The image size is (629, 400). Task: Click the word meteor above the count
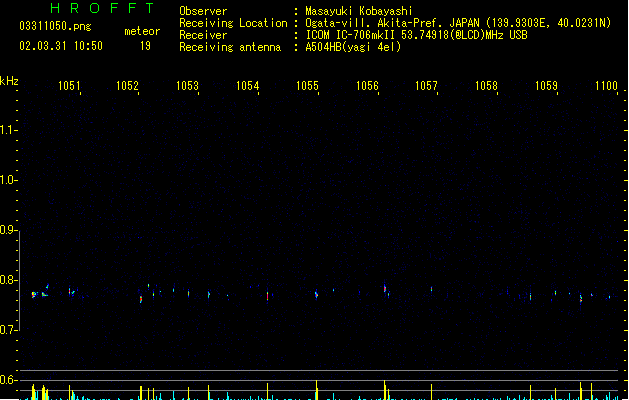(142, 31)
